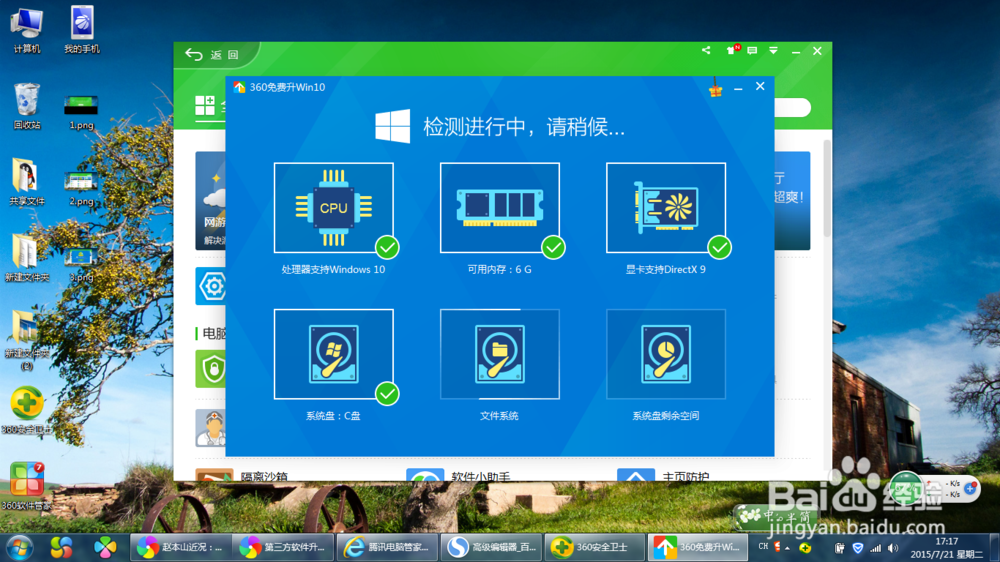Click the green 360 accelerate floating ball
The height and width of the screenshot is (562, 1000).
click(x=906, y=488)
